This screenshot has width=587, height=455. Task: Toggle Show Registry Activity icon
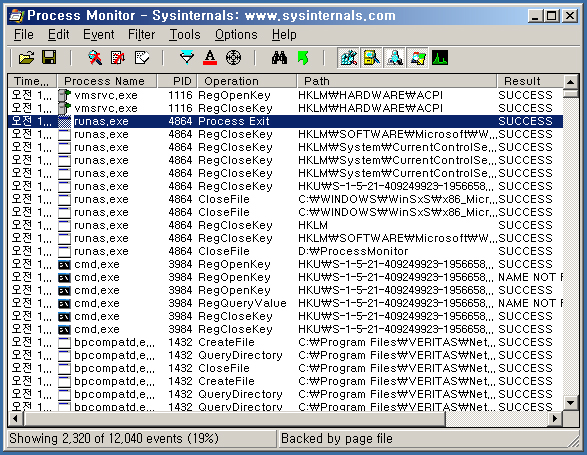349,58
